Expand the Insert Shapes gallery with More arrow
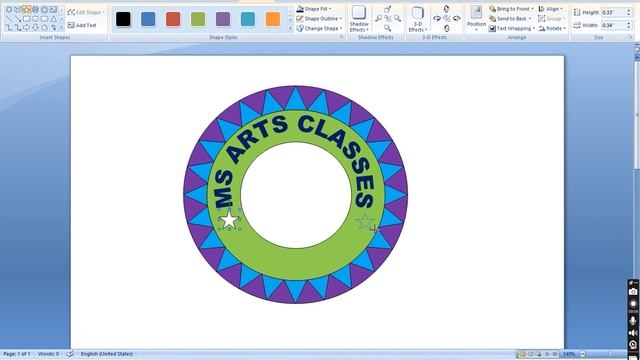Viewport: 640px width, 360px height. coord(62,27)
